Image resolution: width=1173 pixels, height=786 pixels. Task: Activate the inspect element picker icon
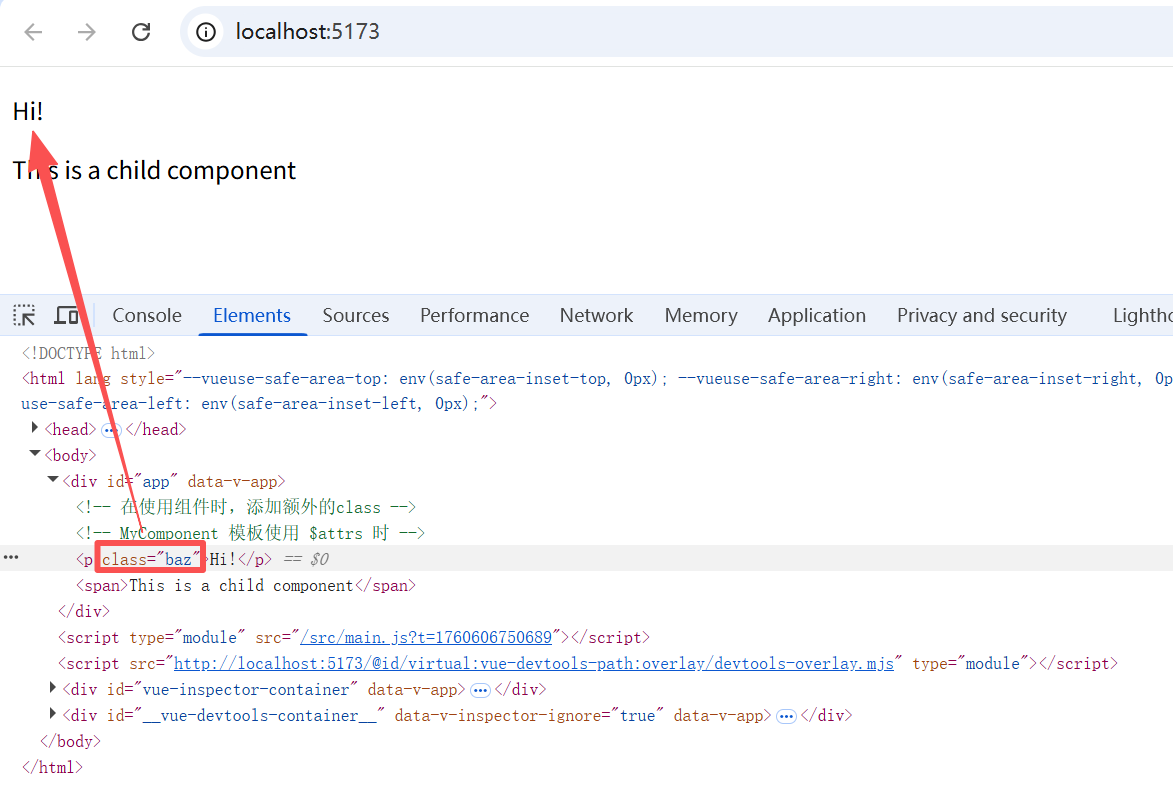click(x=24, y=315)
